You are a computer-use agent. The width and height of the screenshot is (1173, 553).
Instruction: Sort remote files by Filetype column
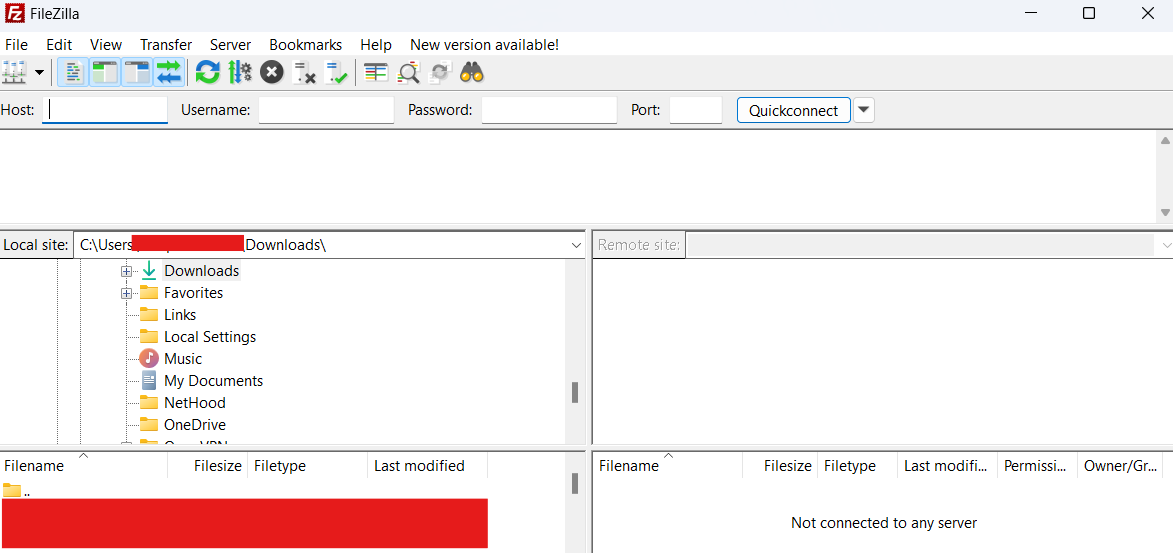pos(857,465)
